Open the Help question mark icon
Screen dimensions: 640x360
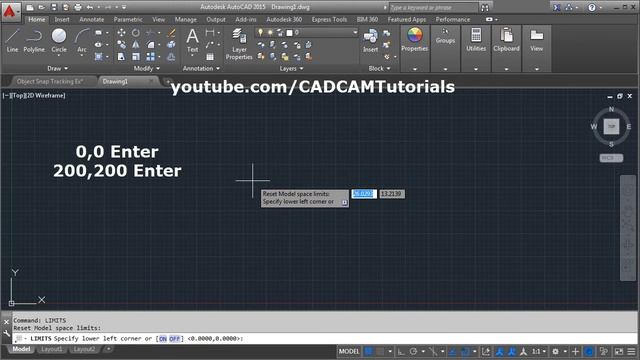591,7
